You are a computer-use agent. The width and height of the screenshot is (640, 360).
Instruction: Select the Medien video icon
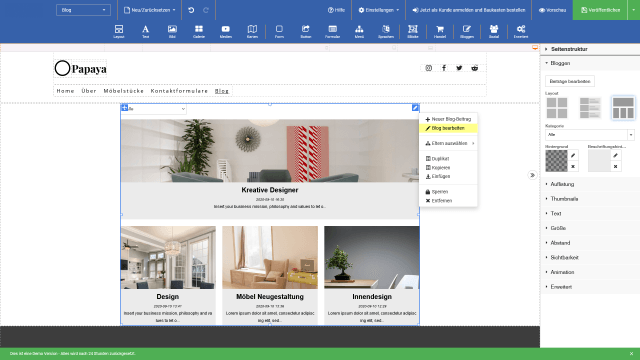point(226,31)
